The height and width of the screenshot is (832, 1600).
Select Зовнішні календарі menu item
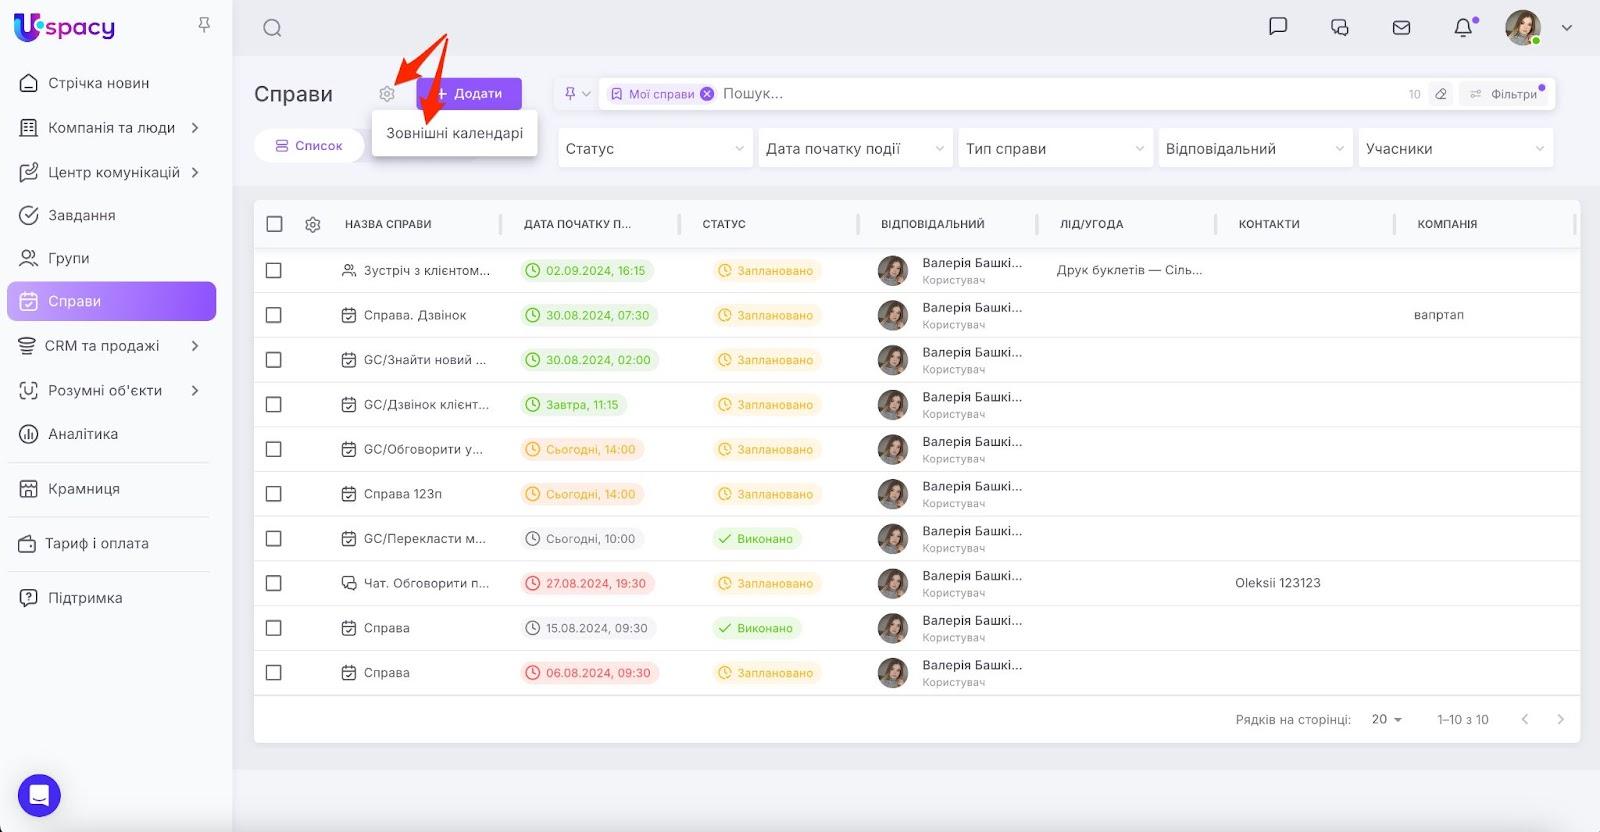(454, 133)
